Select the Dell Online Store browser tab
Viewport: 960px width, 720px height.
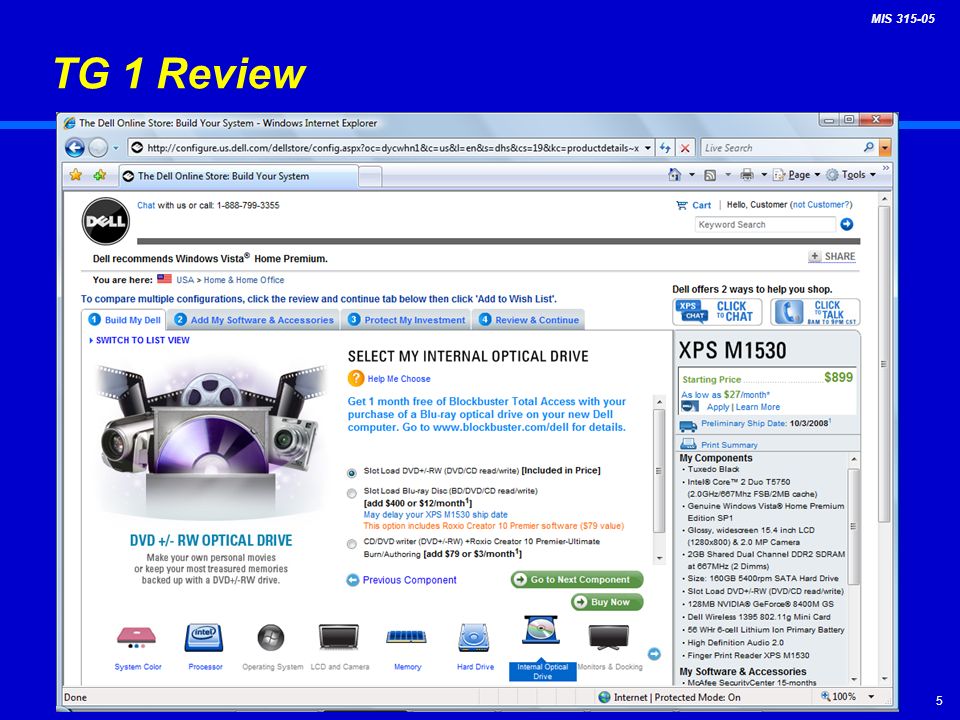pyautogui.click(x=239, y=176)
